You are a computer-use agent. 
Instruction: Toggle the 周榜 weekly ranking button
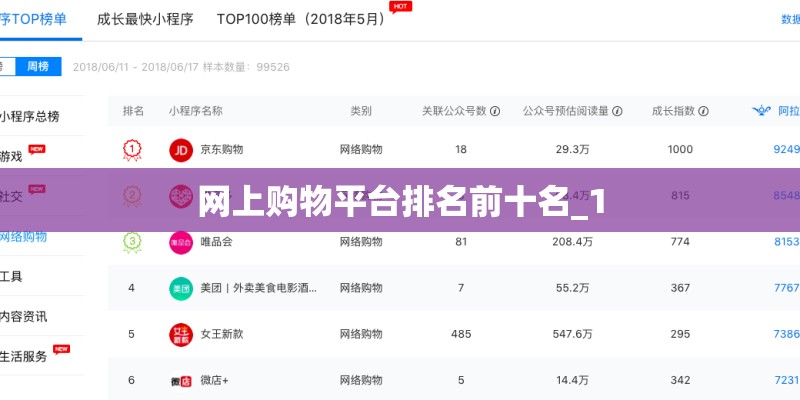click(38, 66)
